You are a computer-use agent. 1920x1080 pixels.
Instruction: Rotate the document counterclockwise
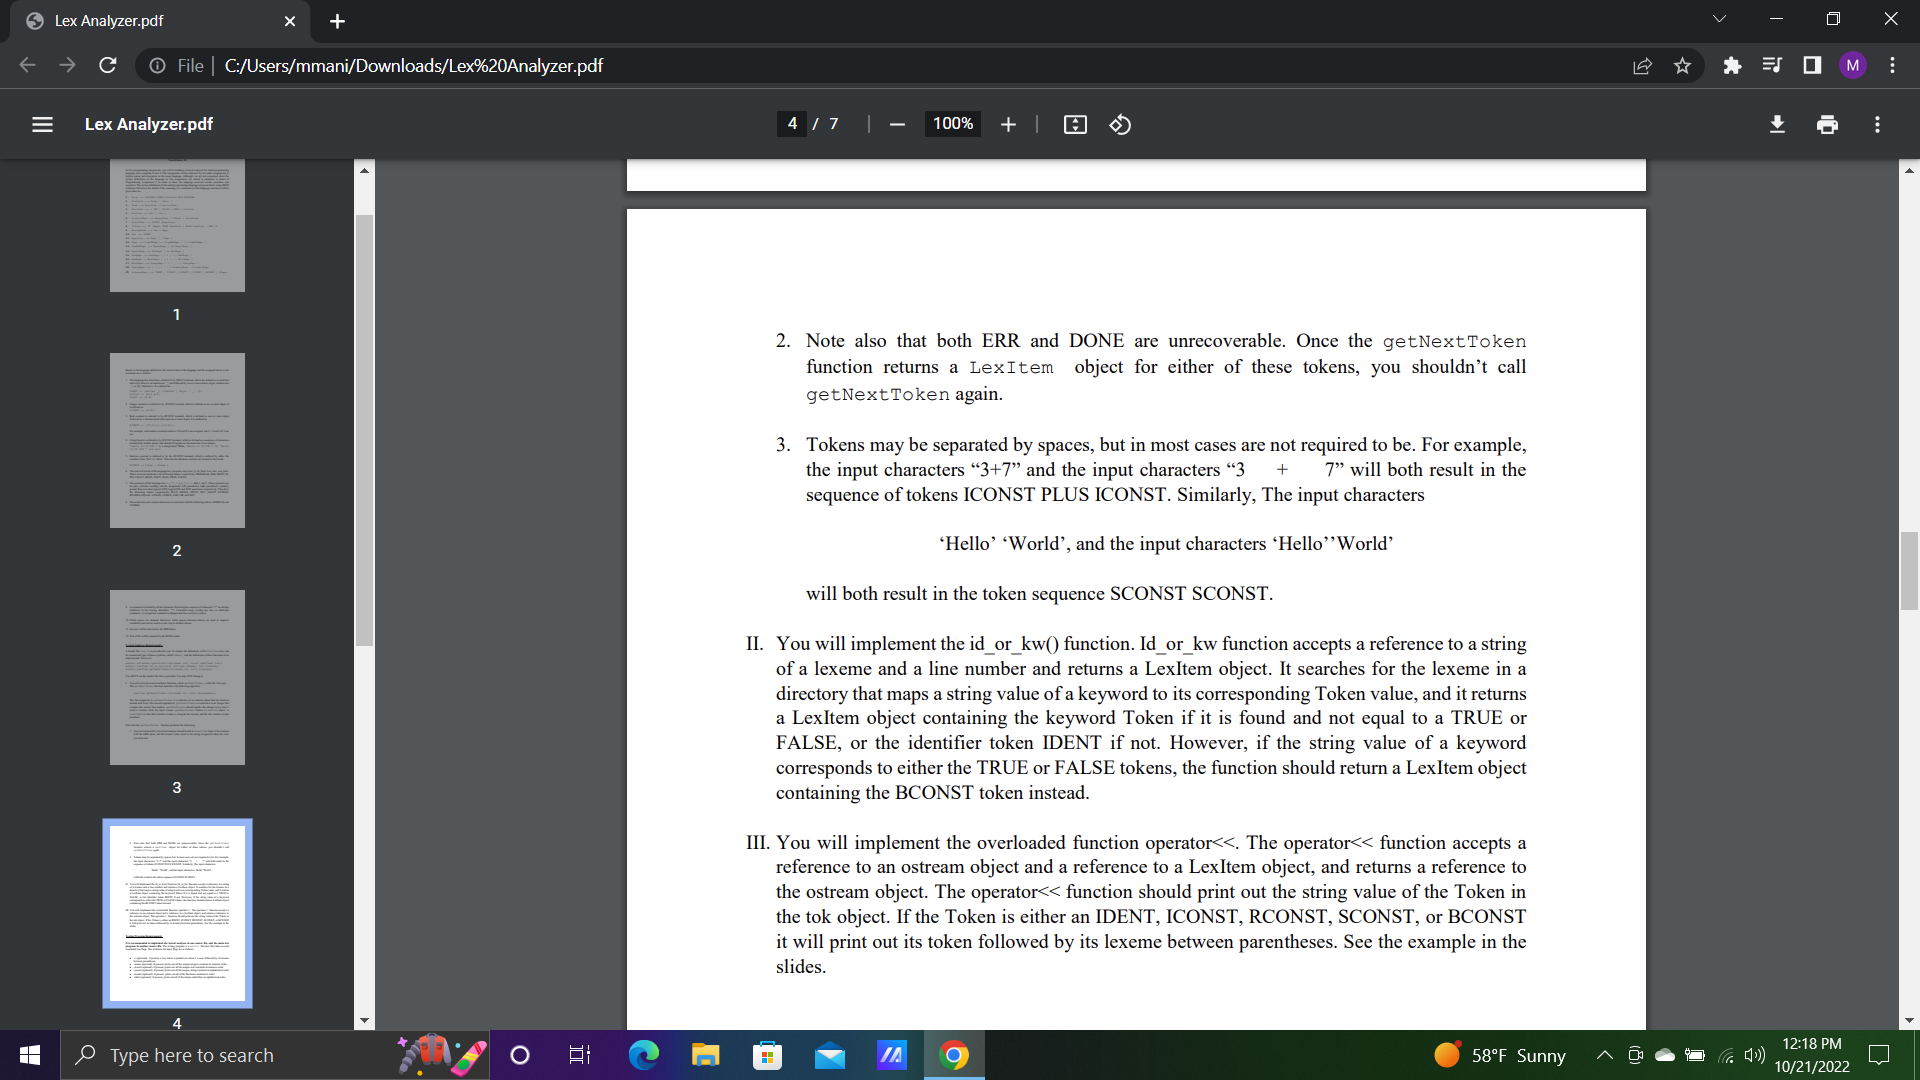[1120, 124]
